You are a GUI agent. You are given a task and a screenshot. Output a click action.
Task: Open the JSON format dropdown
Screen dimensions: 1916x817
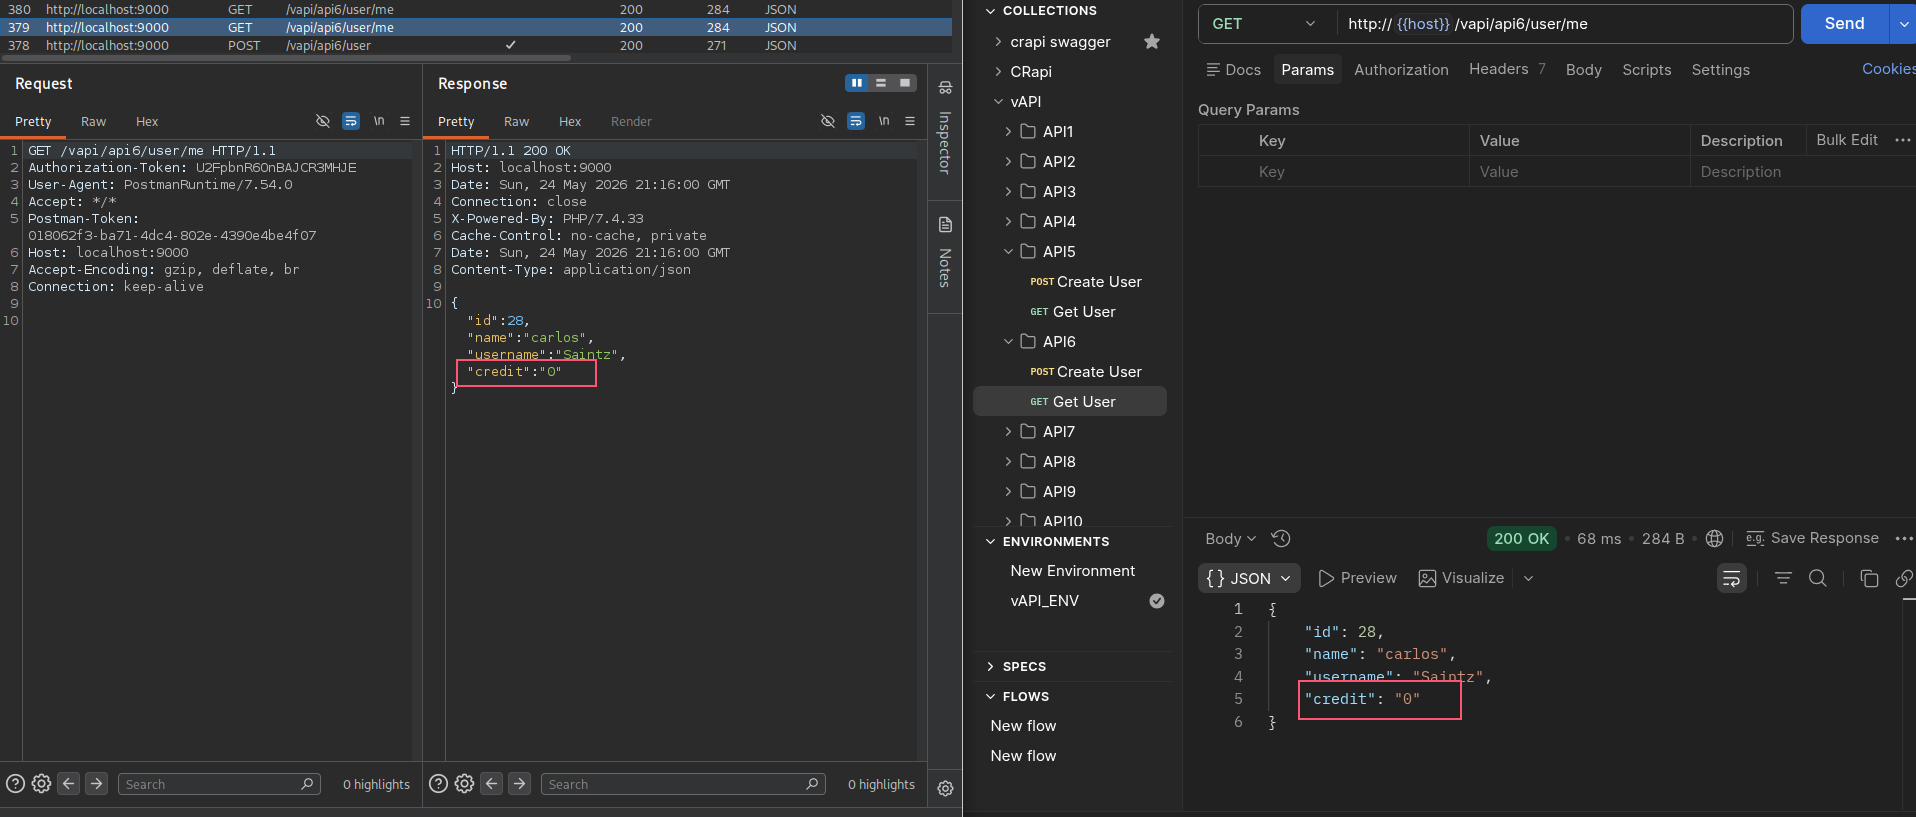(1250, 578)
